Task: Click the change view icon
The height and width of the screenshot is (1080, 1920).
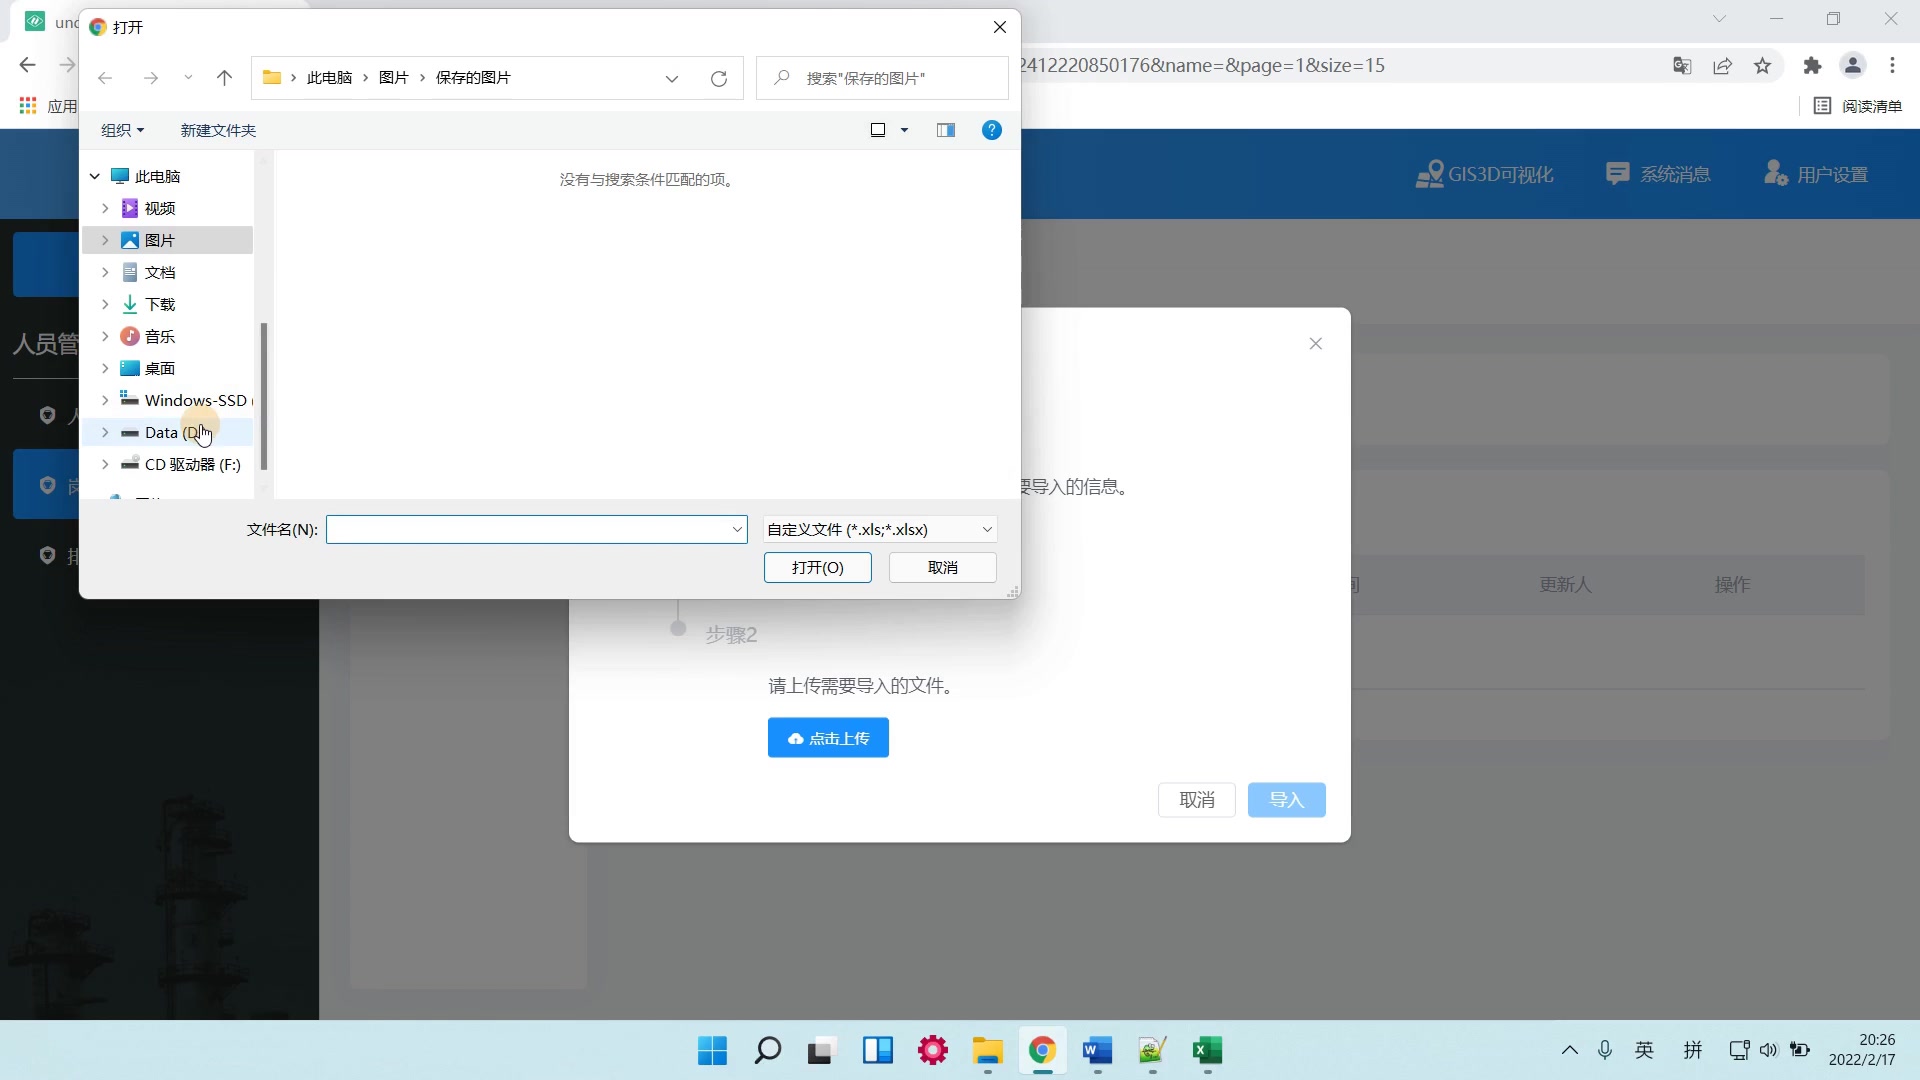Action: click(878, 130)
